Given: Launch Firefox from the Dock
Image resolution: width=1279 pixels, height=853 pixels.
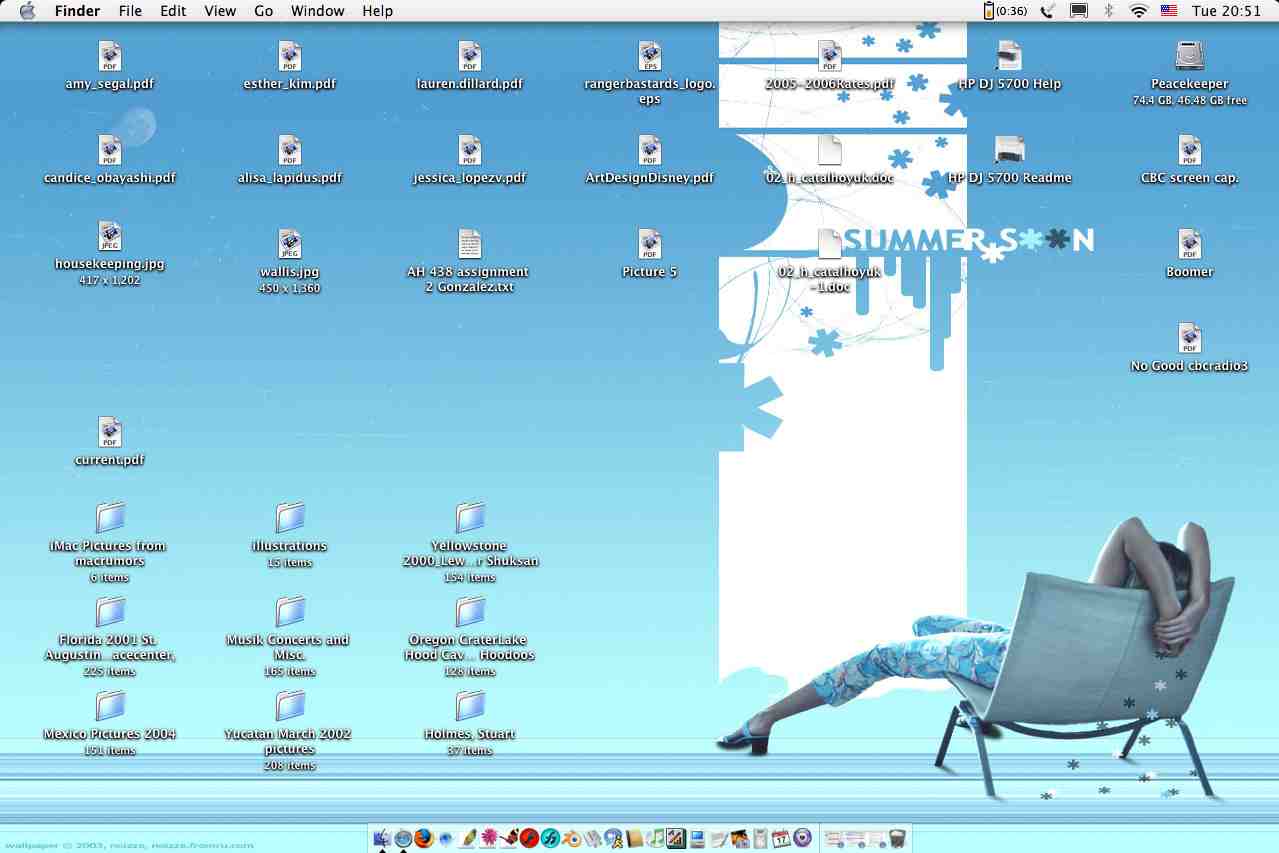Looking at the screenshot, I should point(424,838).
